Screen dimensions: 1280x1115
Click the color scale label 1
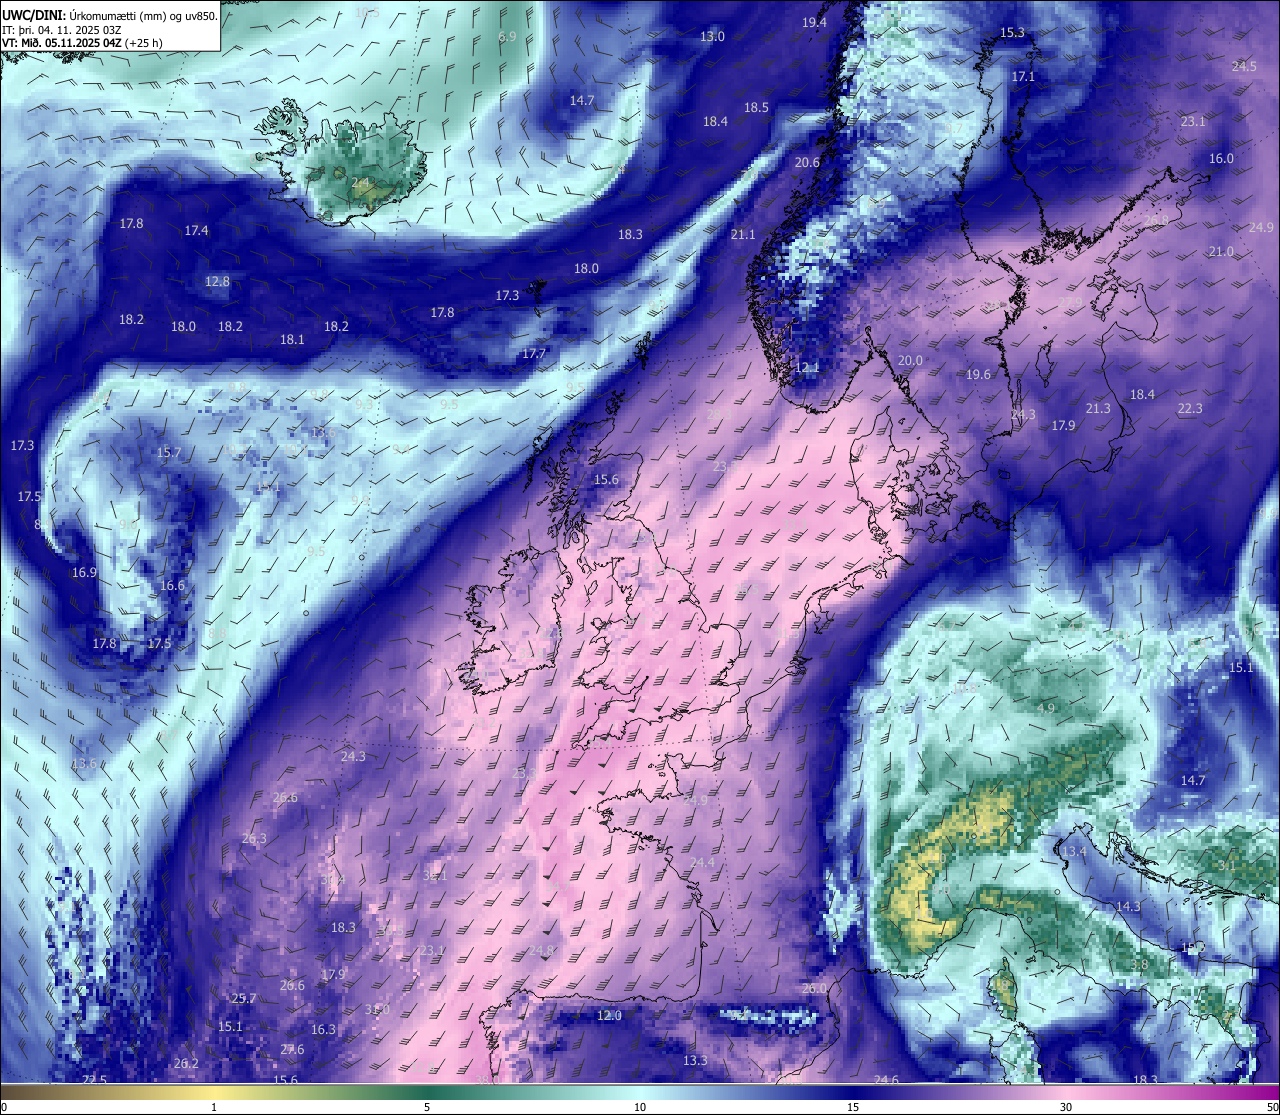coord(214,1107)
